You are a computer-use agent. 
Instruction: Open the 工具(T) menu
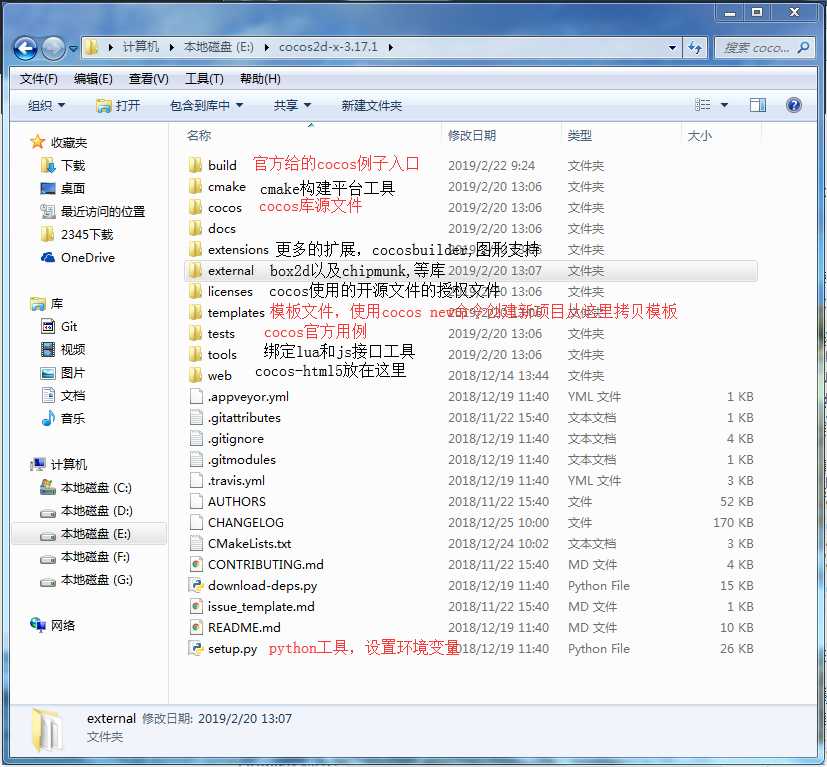[204, 79]
